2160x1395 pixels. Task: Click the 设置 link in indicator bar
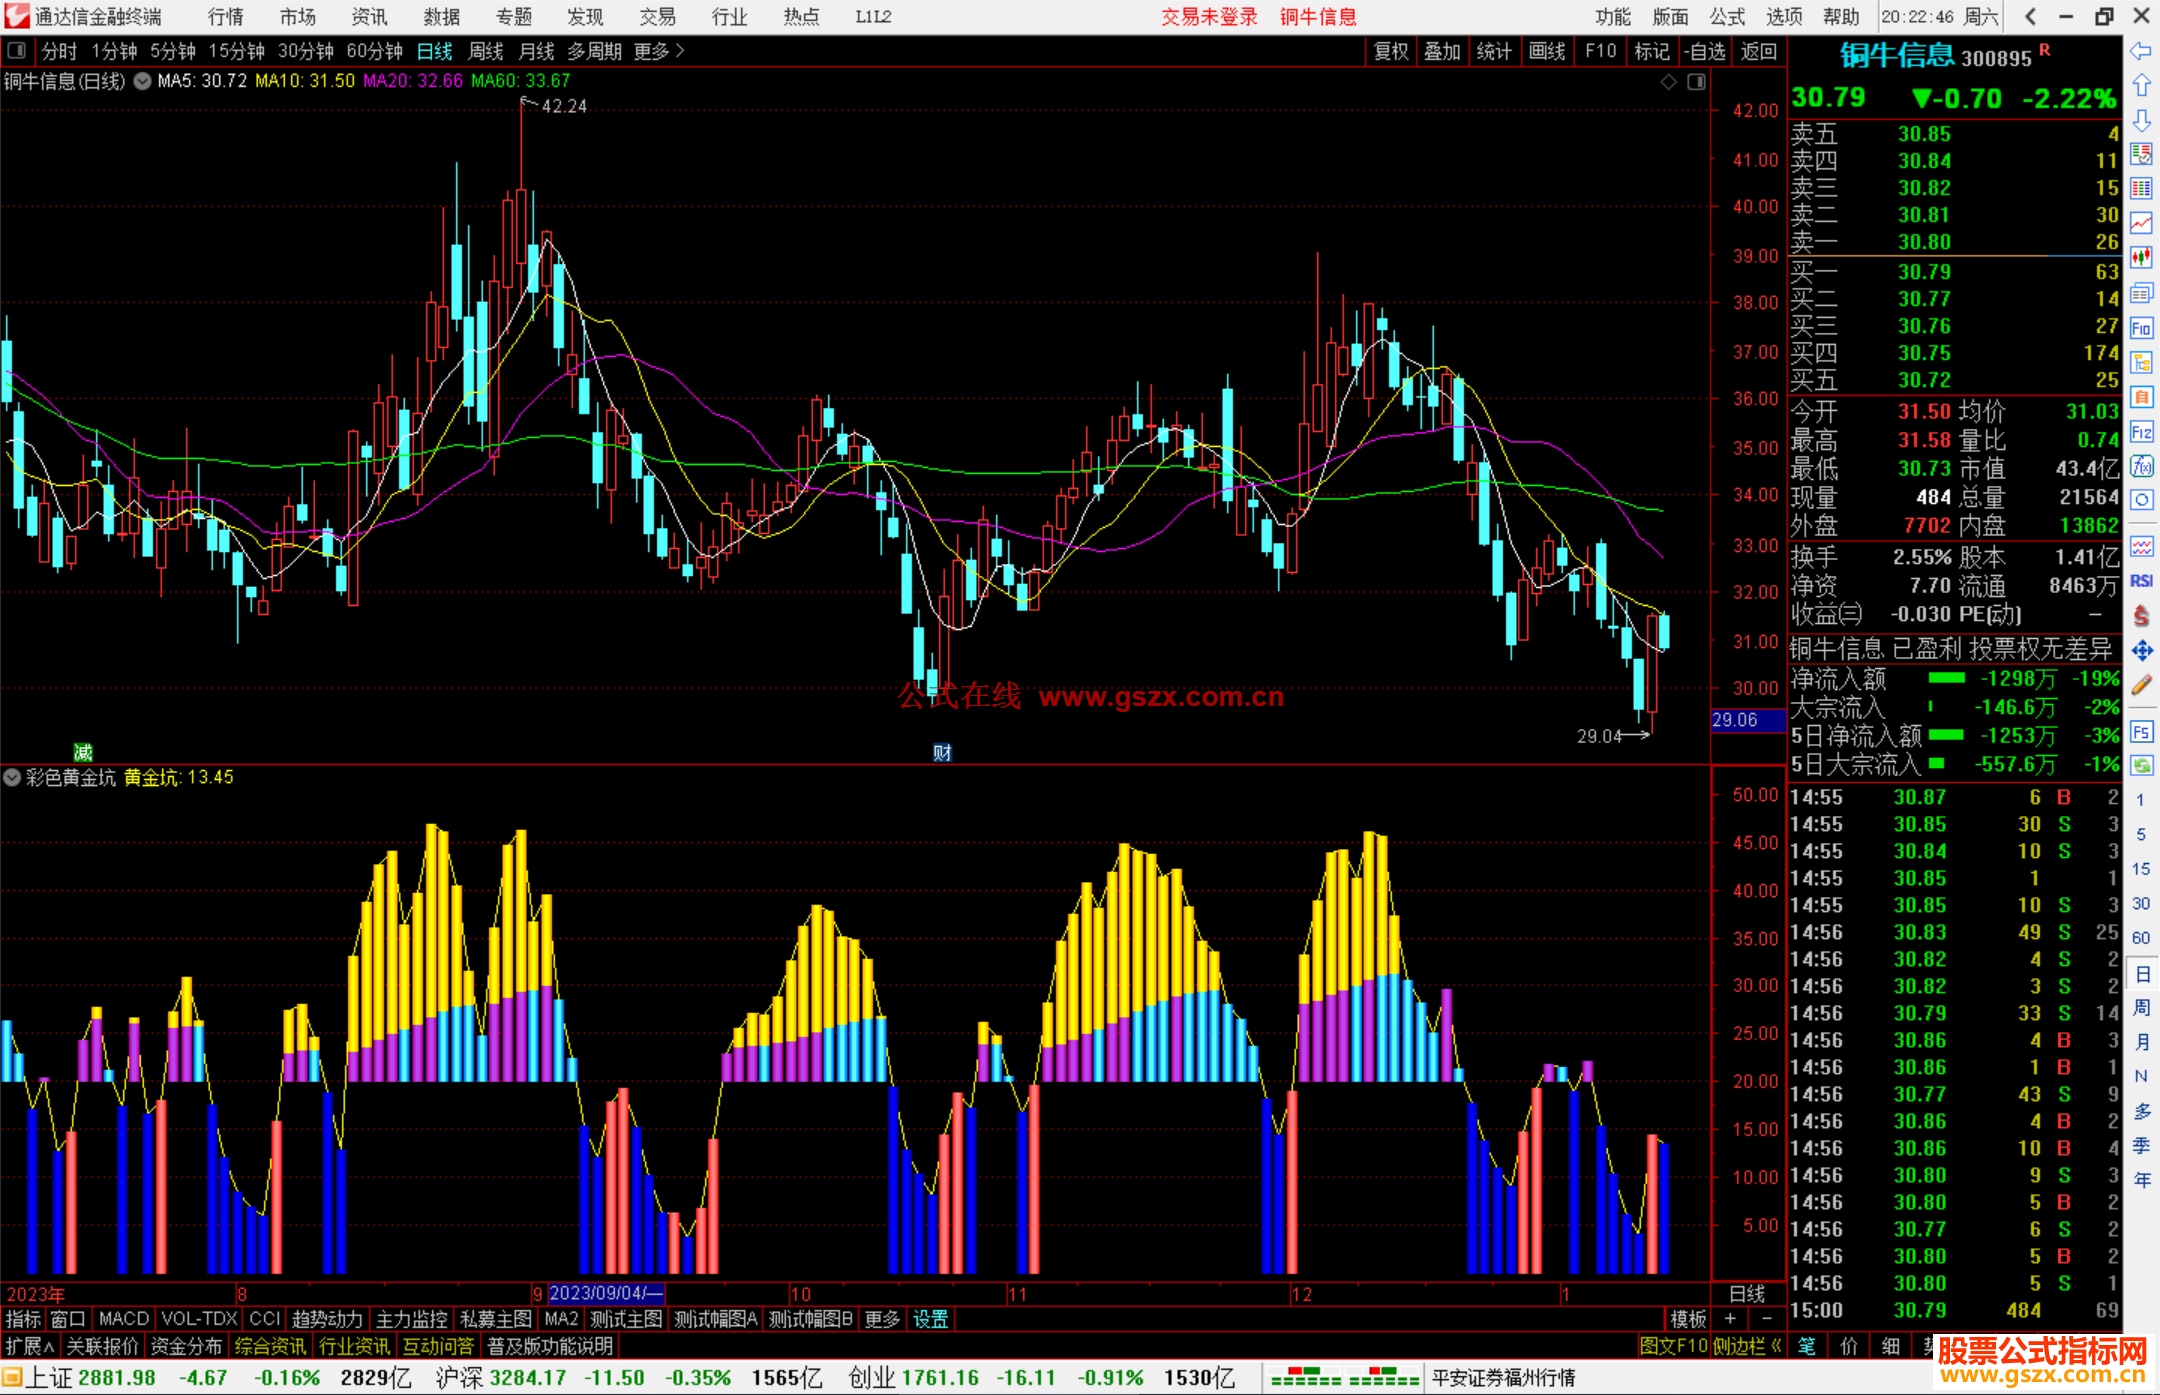coord(930,1319)
